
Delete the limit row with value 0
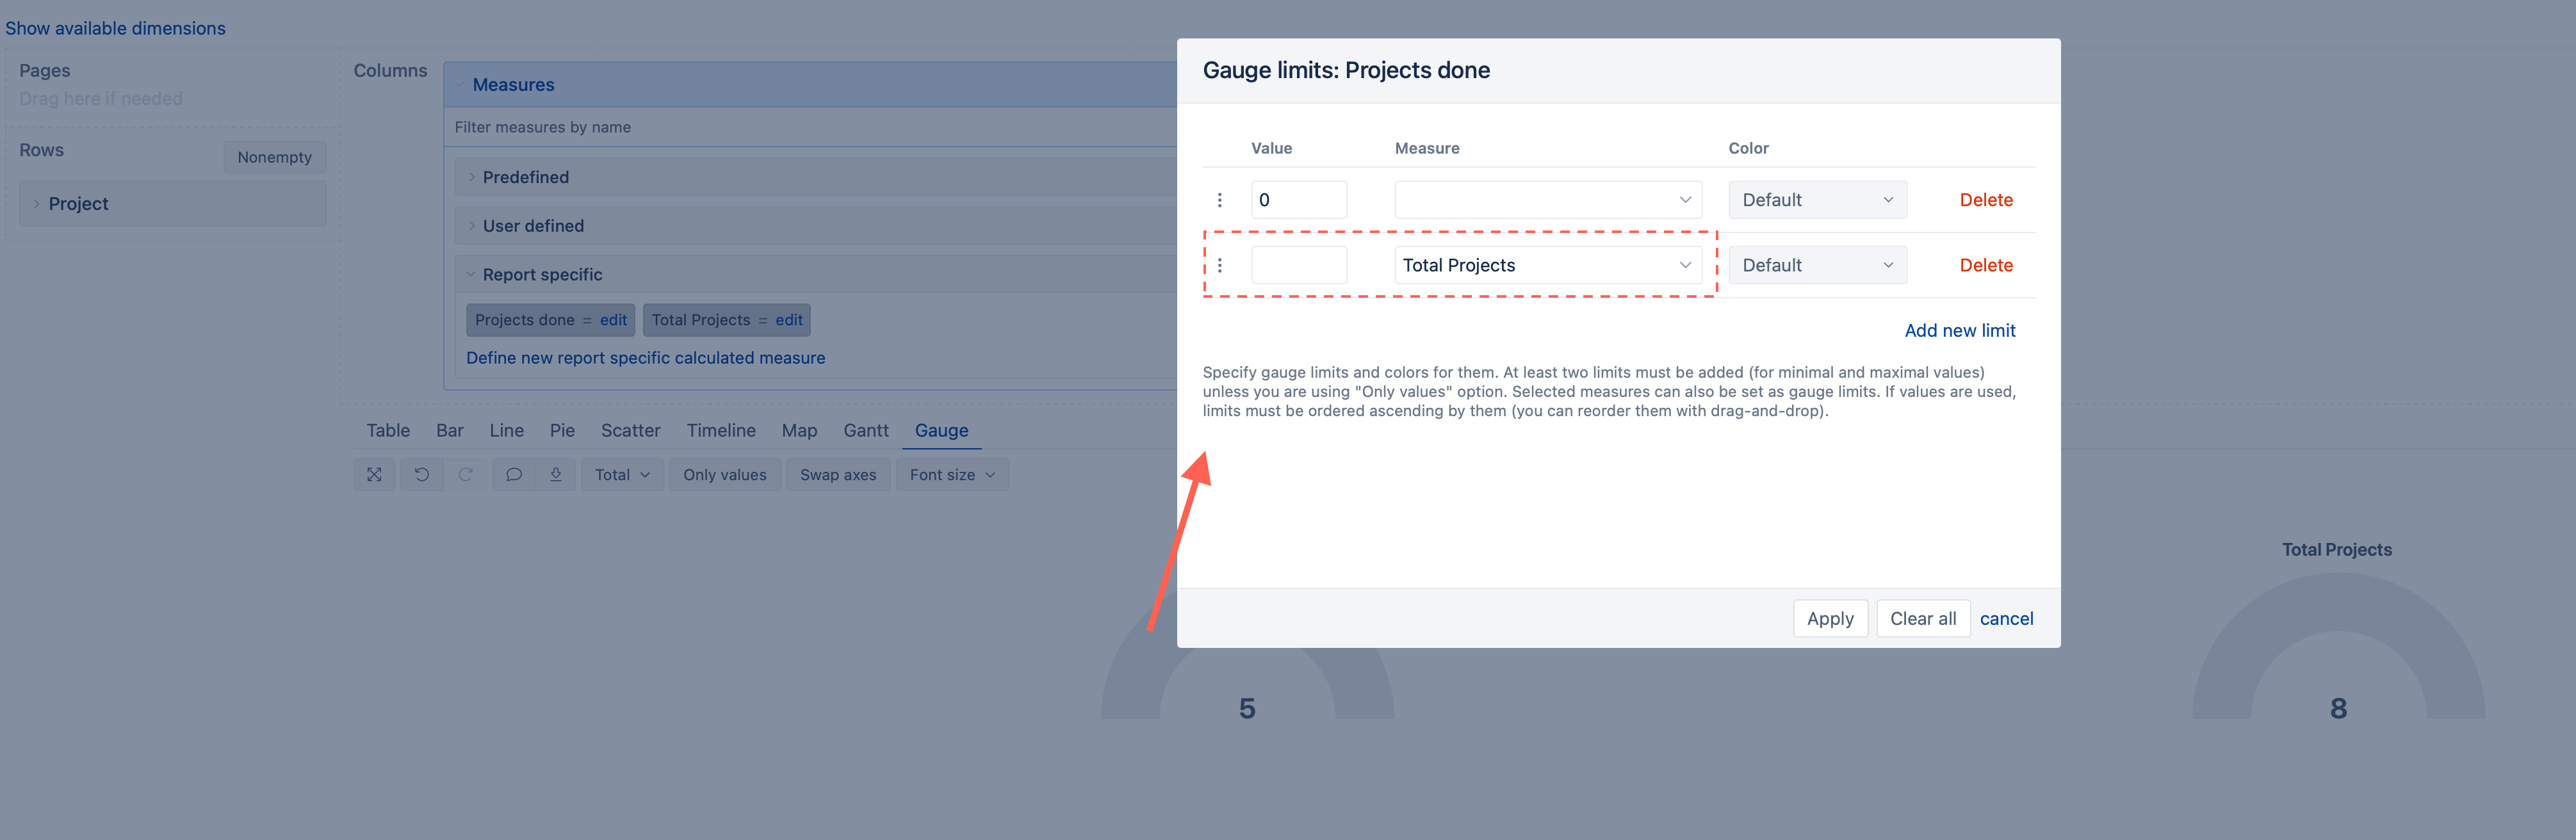click(x=1986, y=200)
